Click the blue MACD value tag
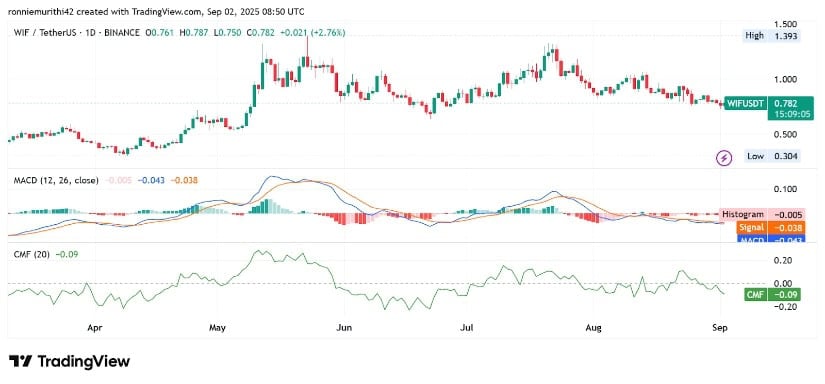This screenshot has width=825, height=384. (751, 239)
